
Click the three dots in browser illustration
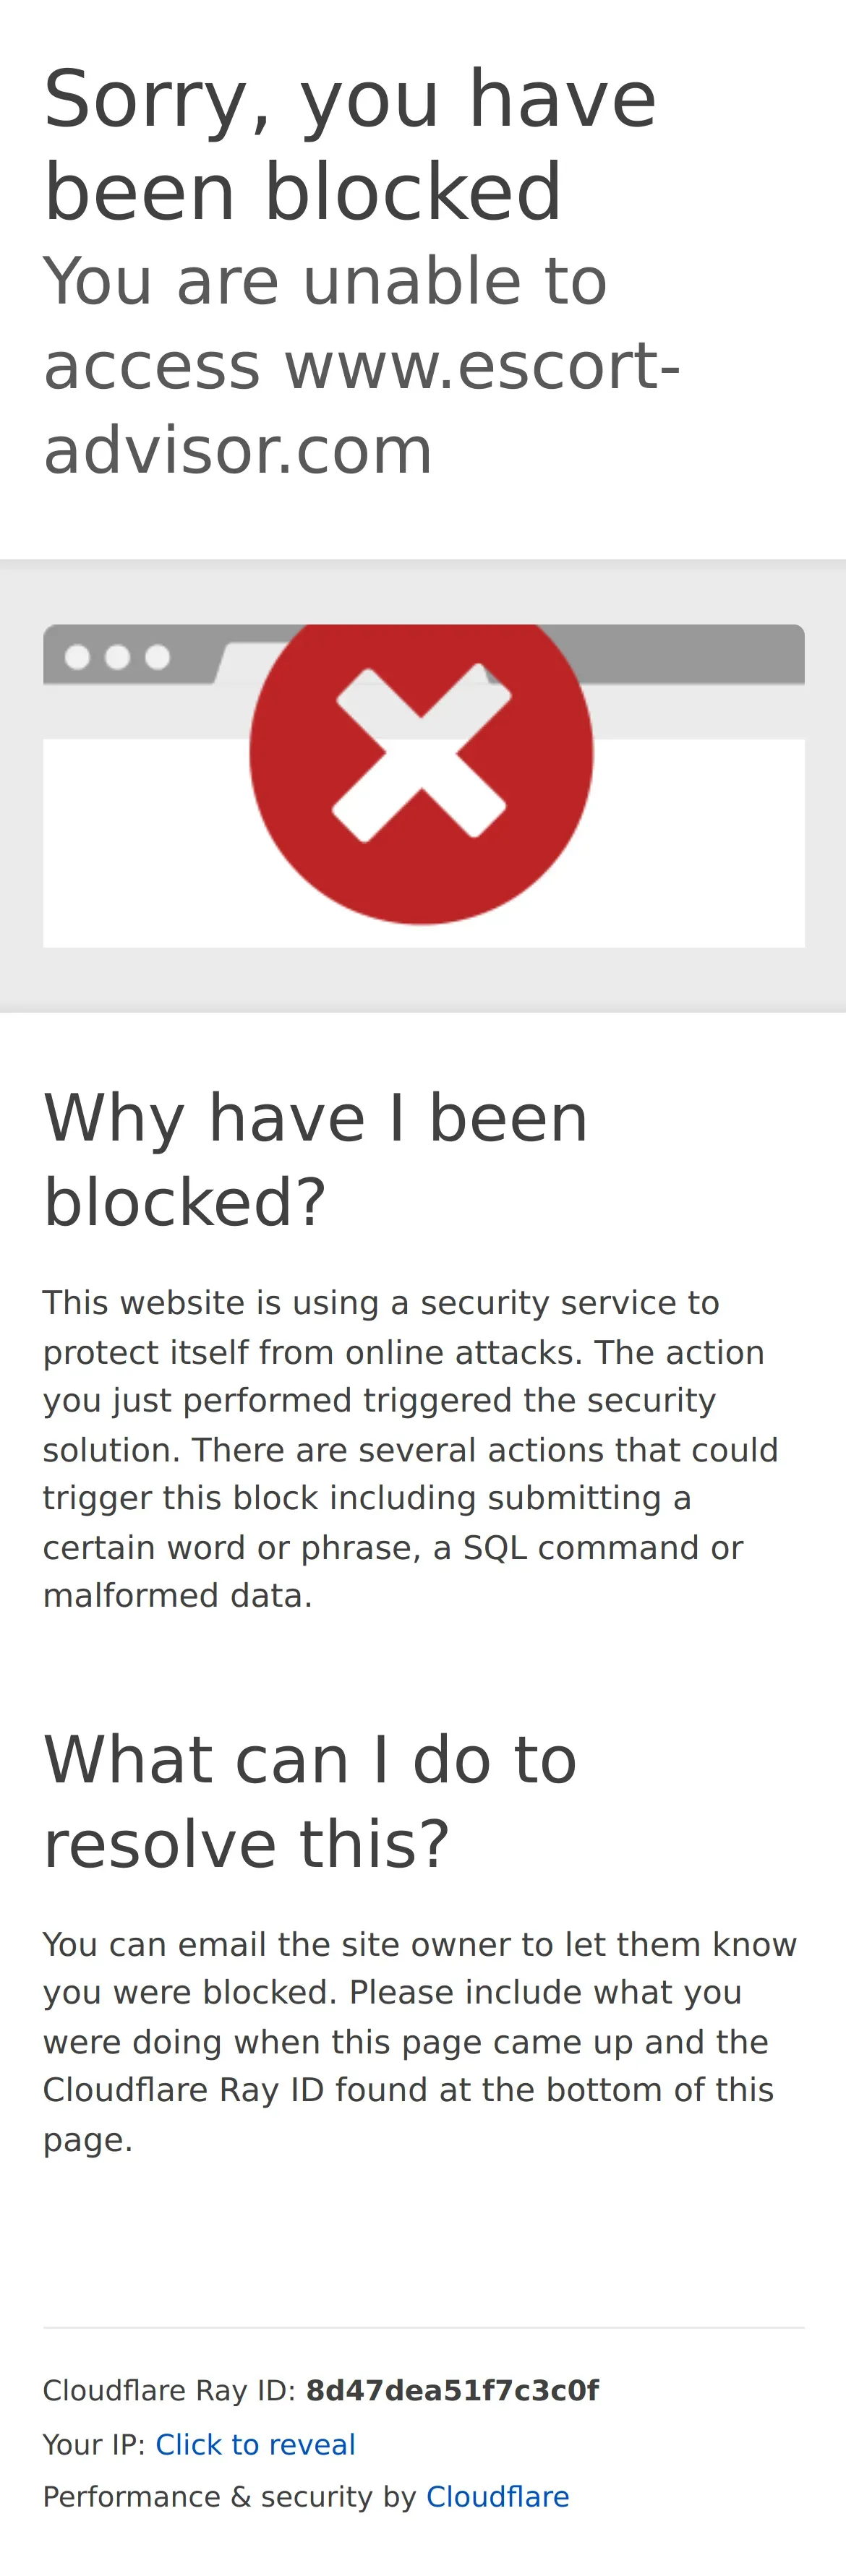coord(117,657)
